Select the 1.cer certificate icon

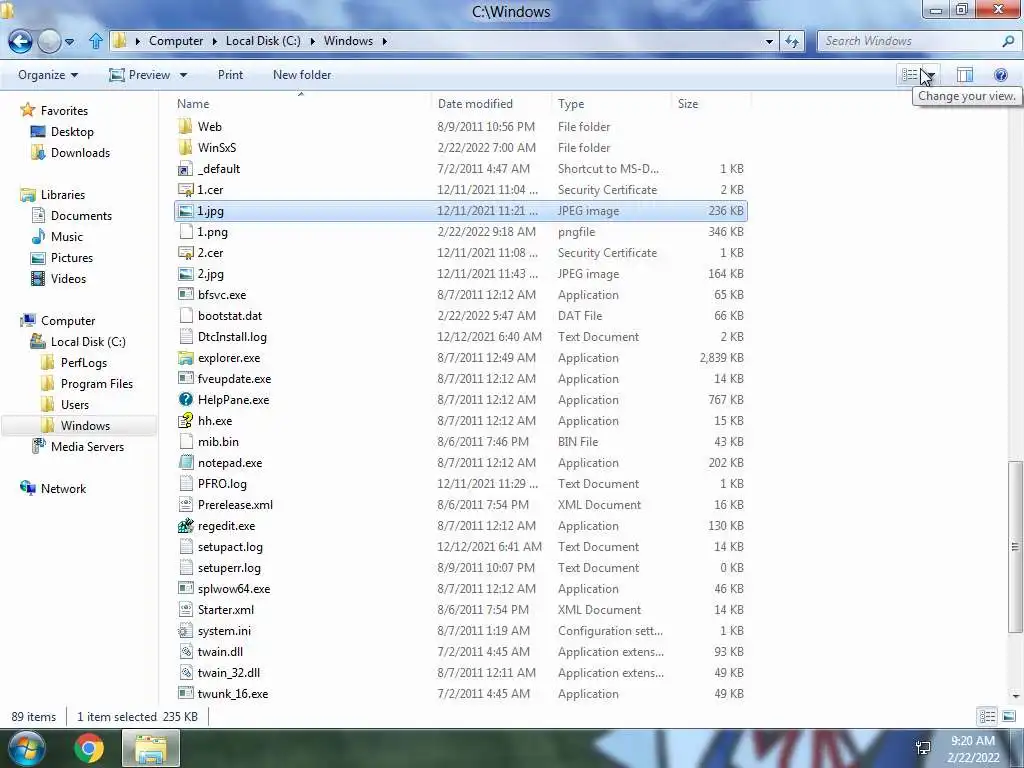[x=185, y=189]
